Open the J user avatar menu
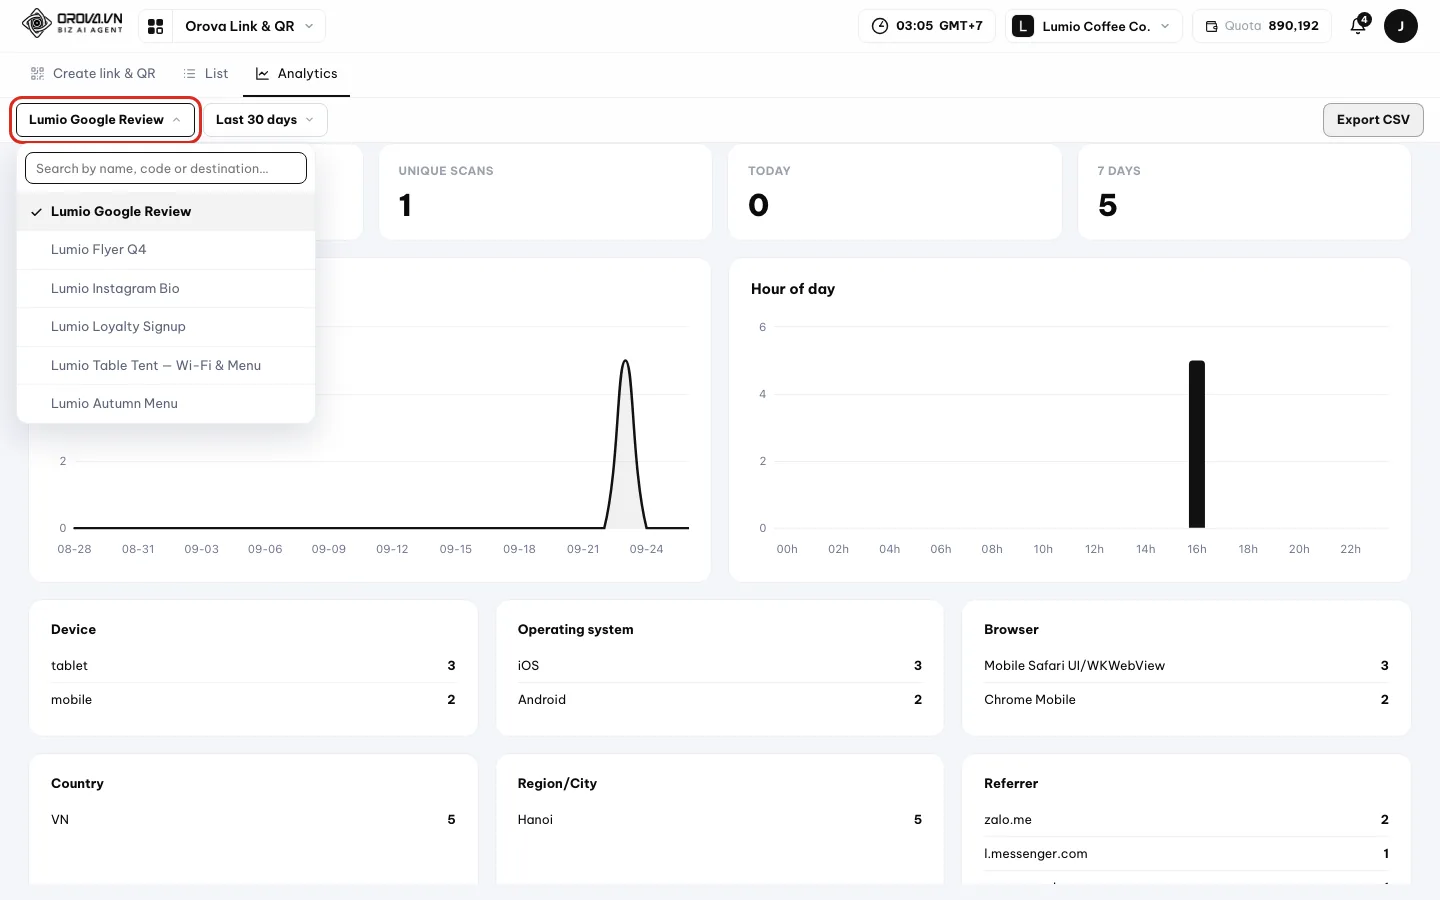 pyautogui.click(x=1400, y=26)
